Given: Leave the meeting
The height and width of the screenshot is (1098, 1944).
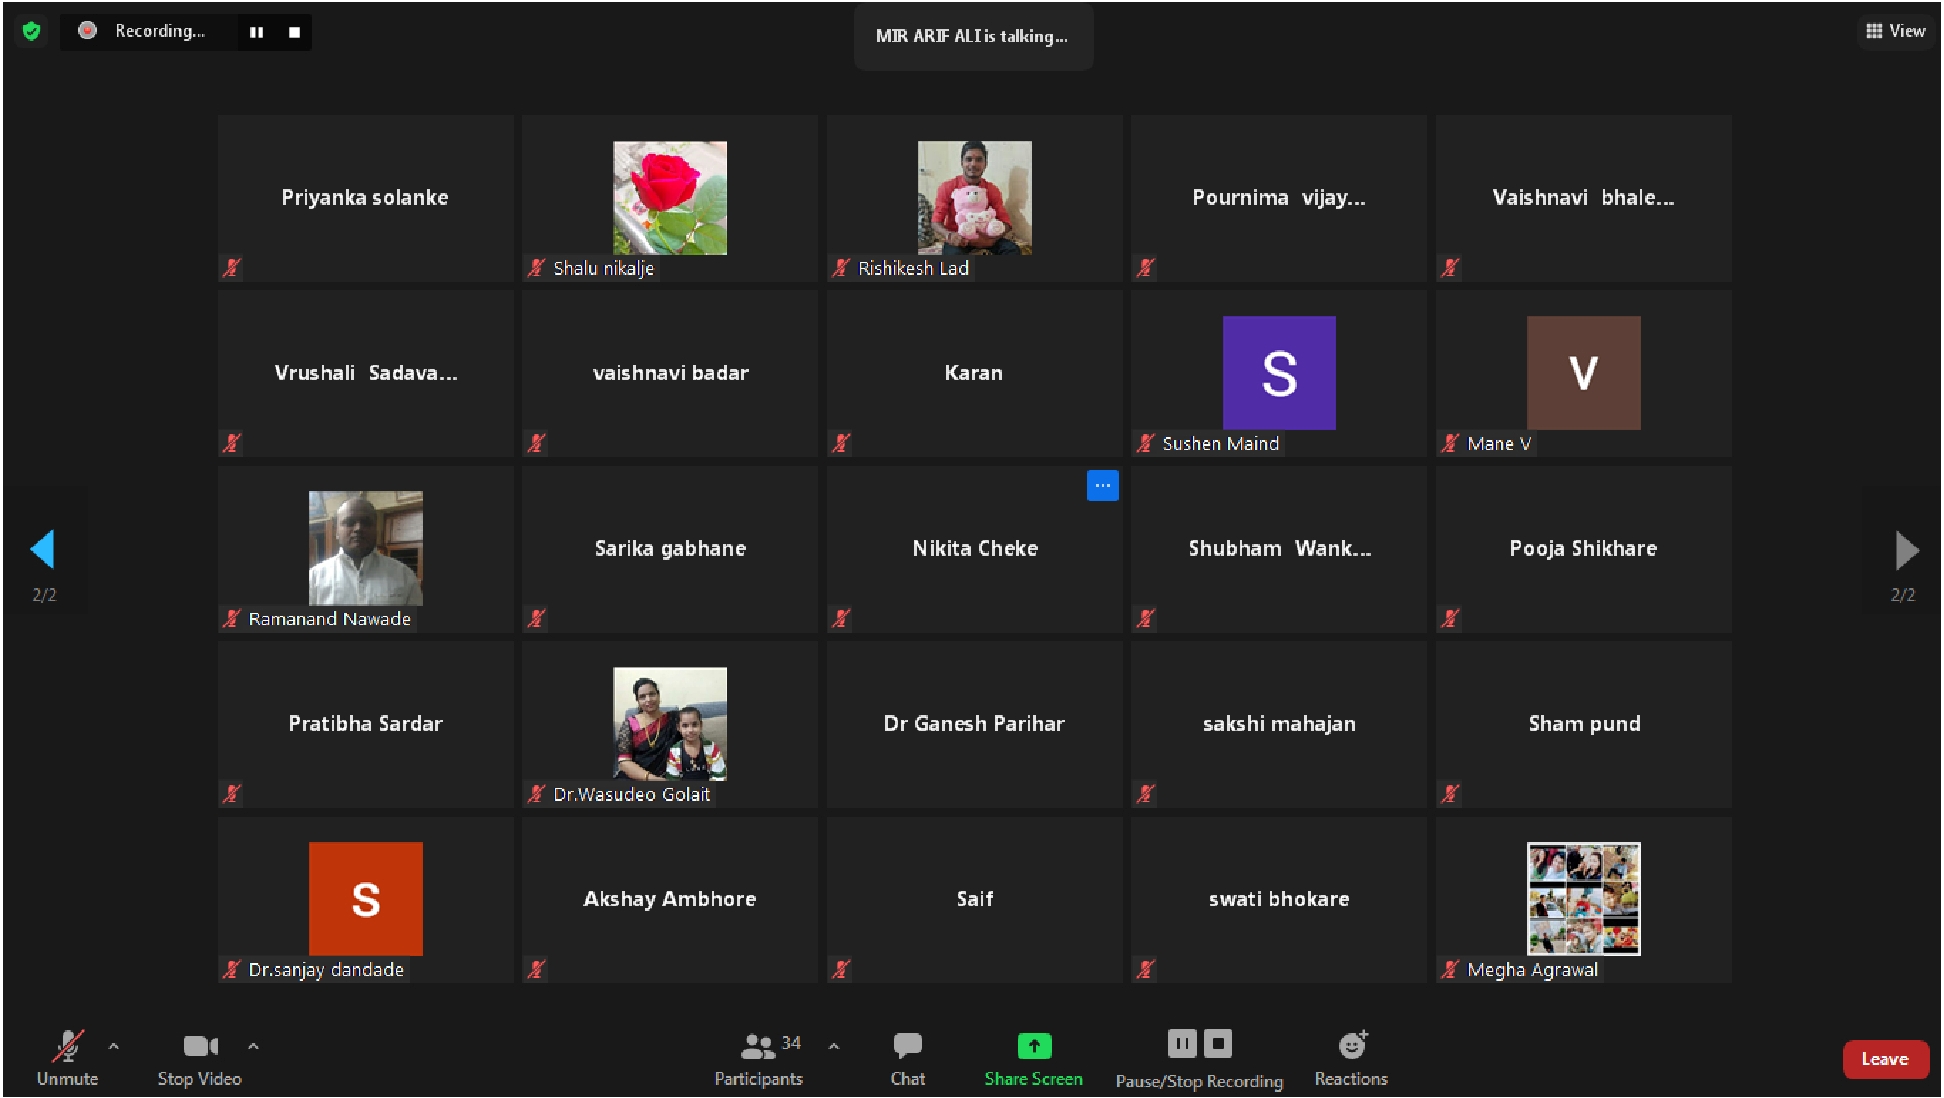Looking at the screenshot, I should coord(1885,1059).
